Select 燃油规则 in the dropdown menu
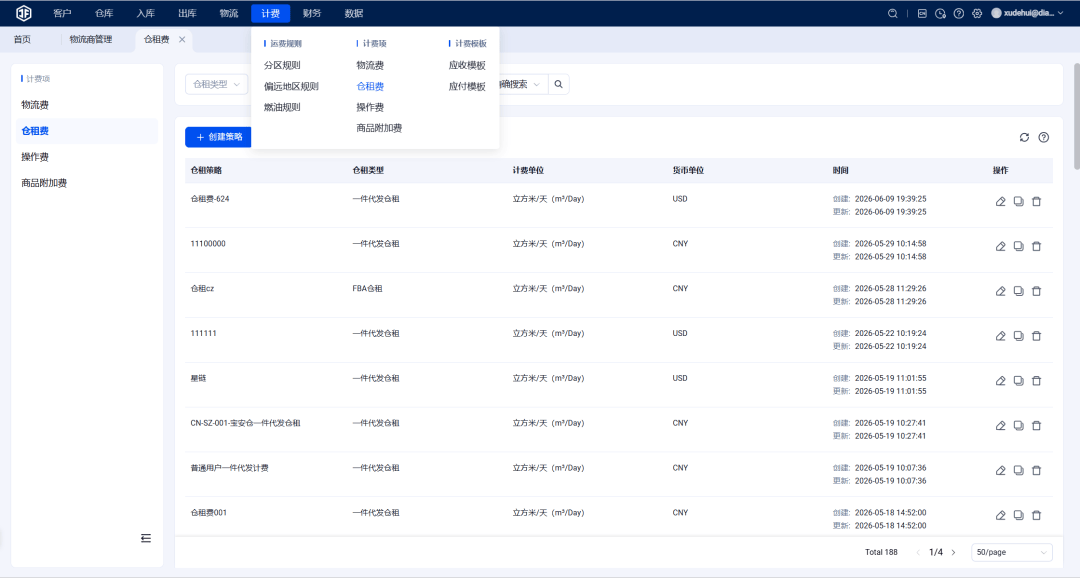1080x578 pixels. coord(282,107)
